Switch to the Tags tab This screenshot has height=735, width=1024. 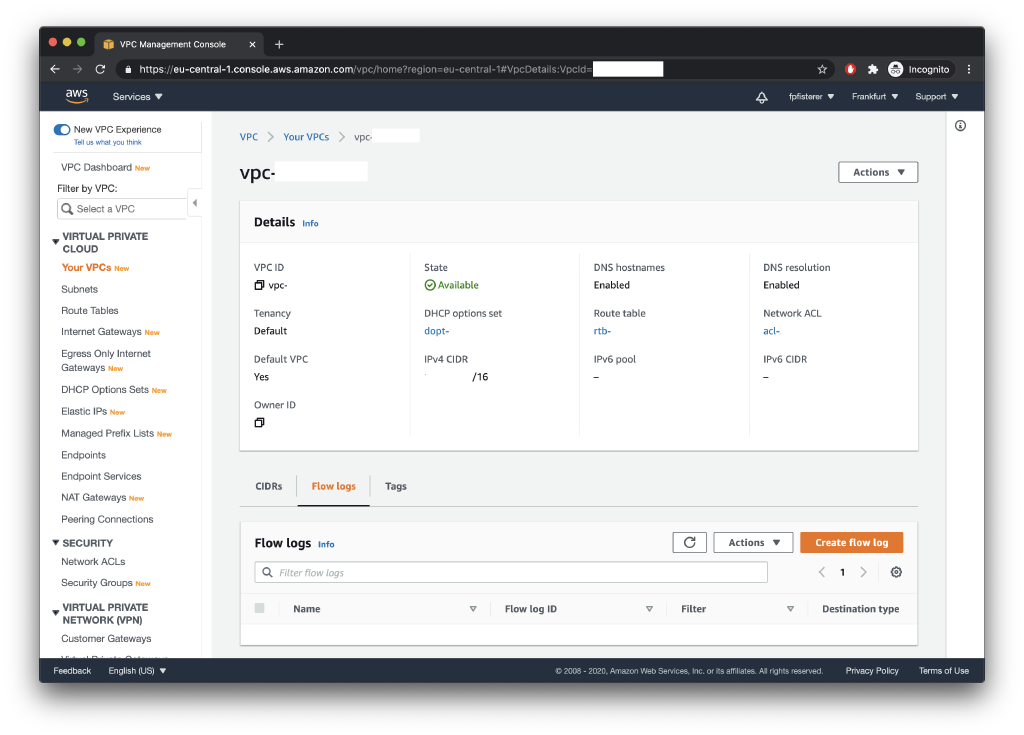[395, 486]
